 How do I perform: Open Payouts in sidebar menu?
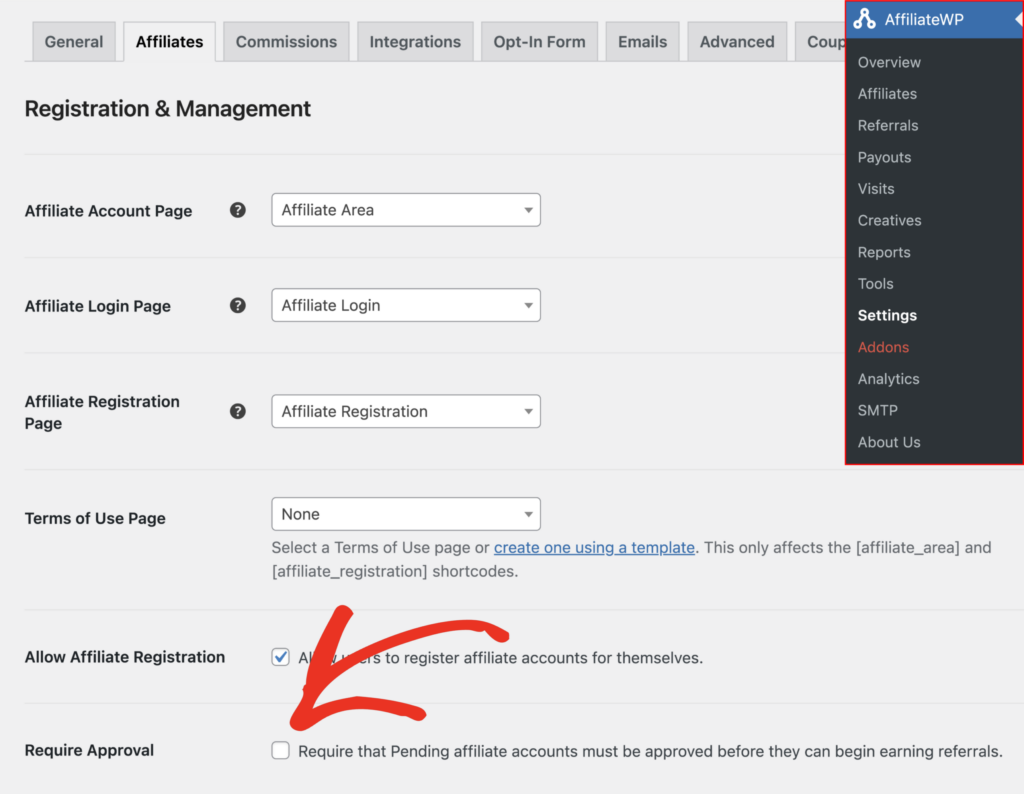tap(884, 157)
